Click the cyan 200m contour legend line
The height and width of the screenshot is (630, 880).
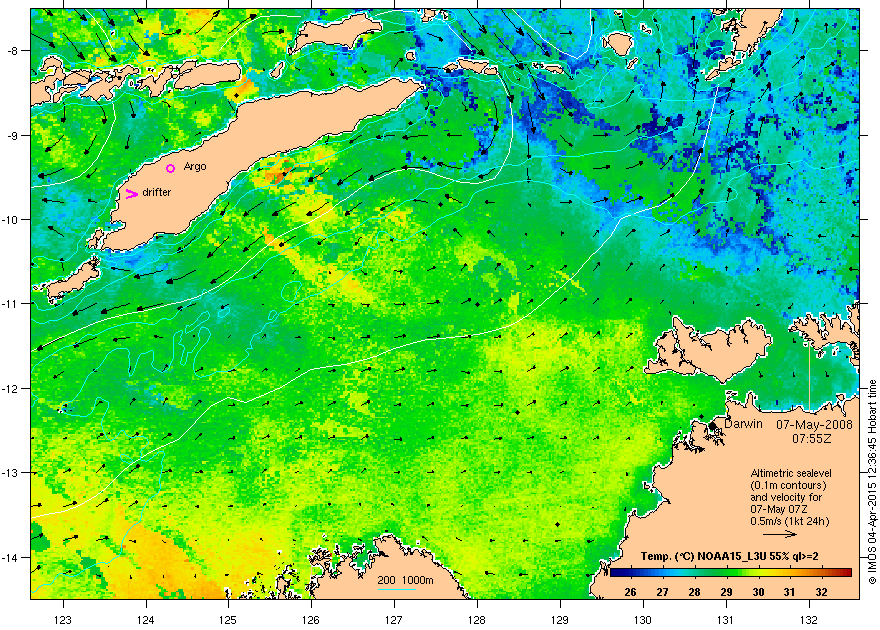click(x=397, y=589)
